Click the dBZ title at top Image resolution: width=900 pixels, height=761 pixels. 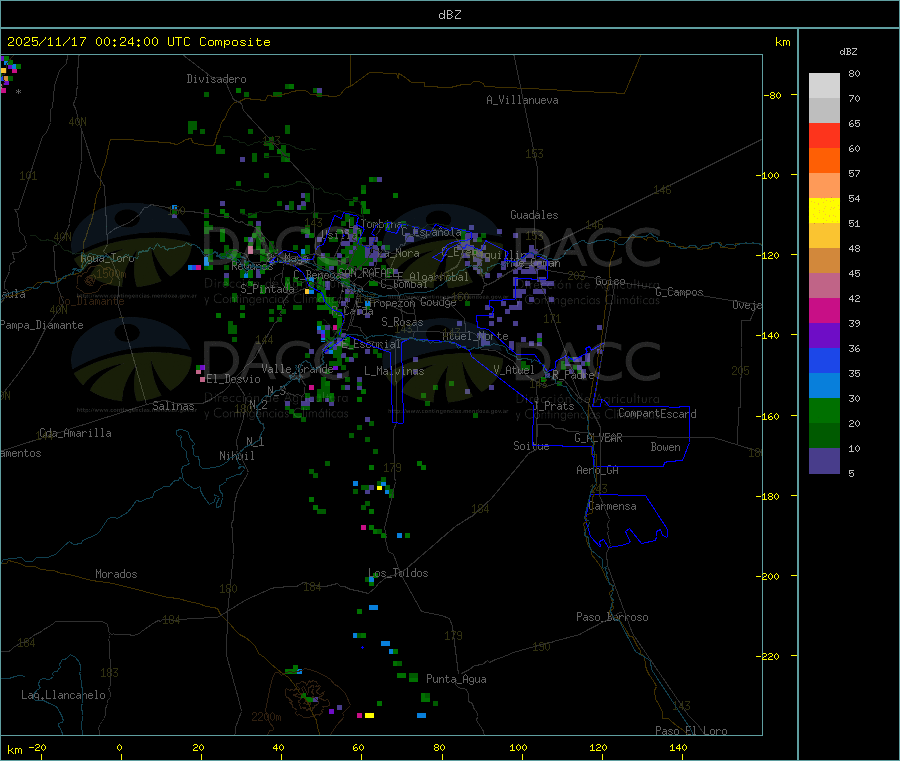click(449, 15)
